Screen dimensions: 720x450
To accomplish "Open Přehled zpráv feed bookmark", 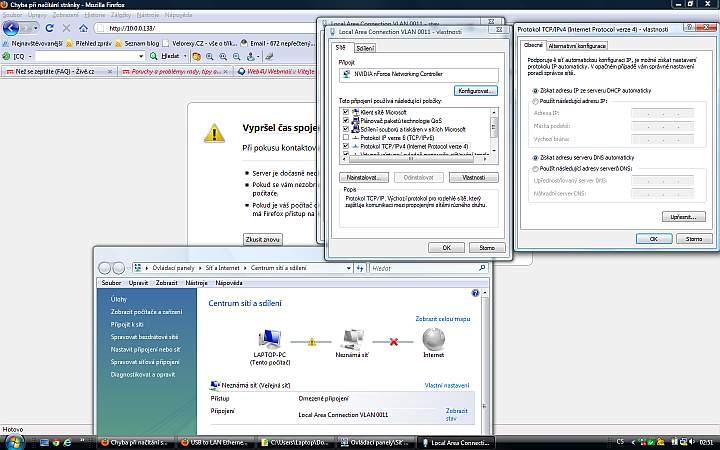I will coord(89,43).
